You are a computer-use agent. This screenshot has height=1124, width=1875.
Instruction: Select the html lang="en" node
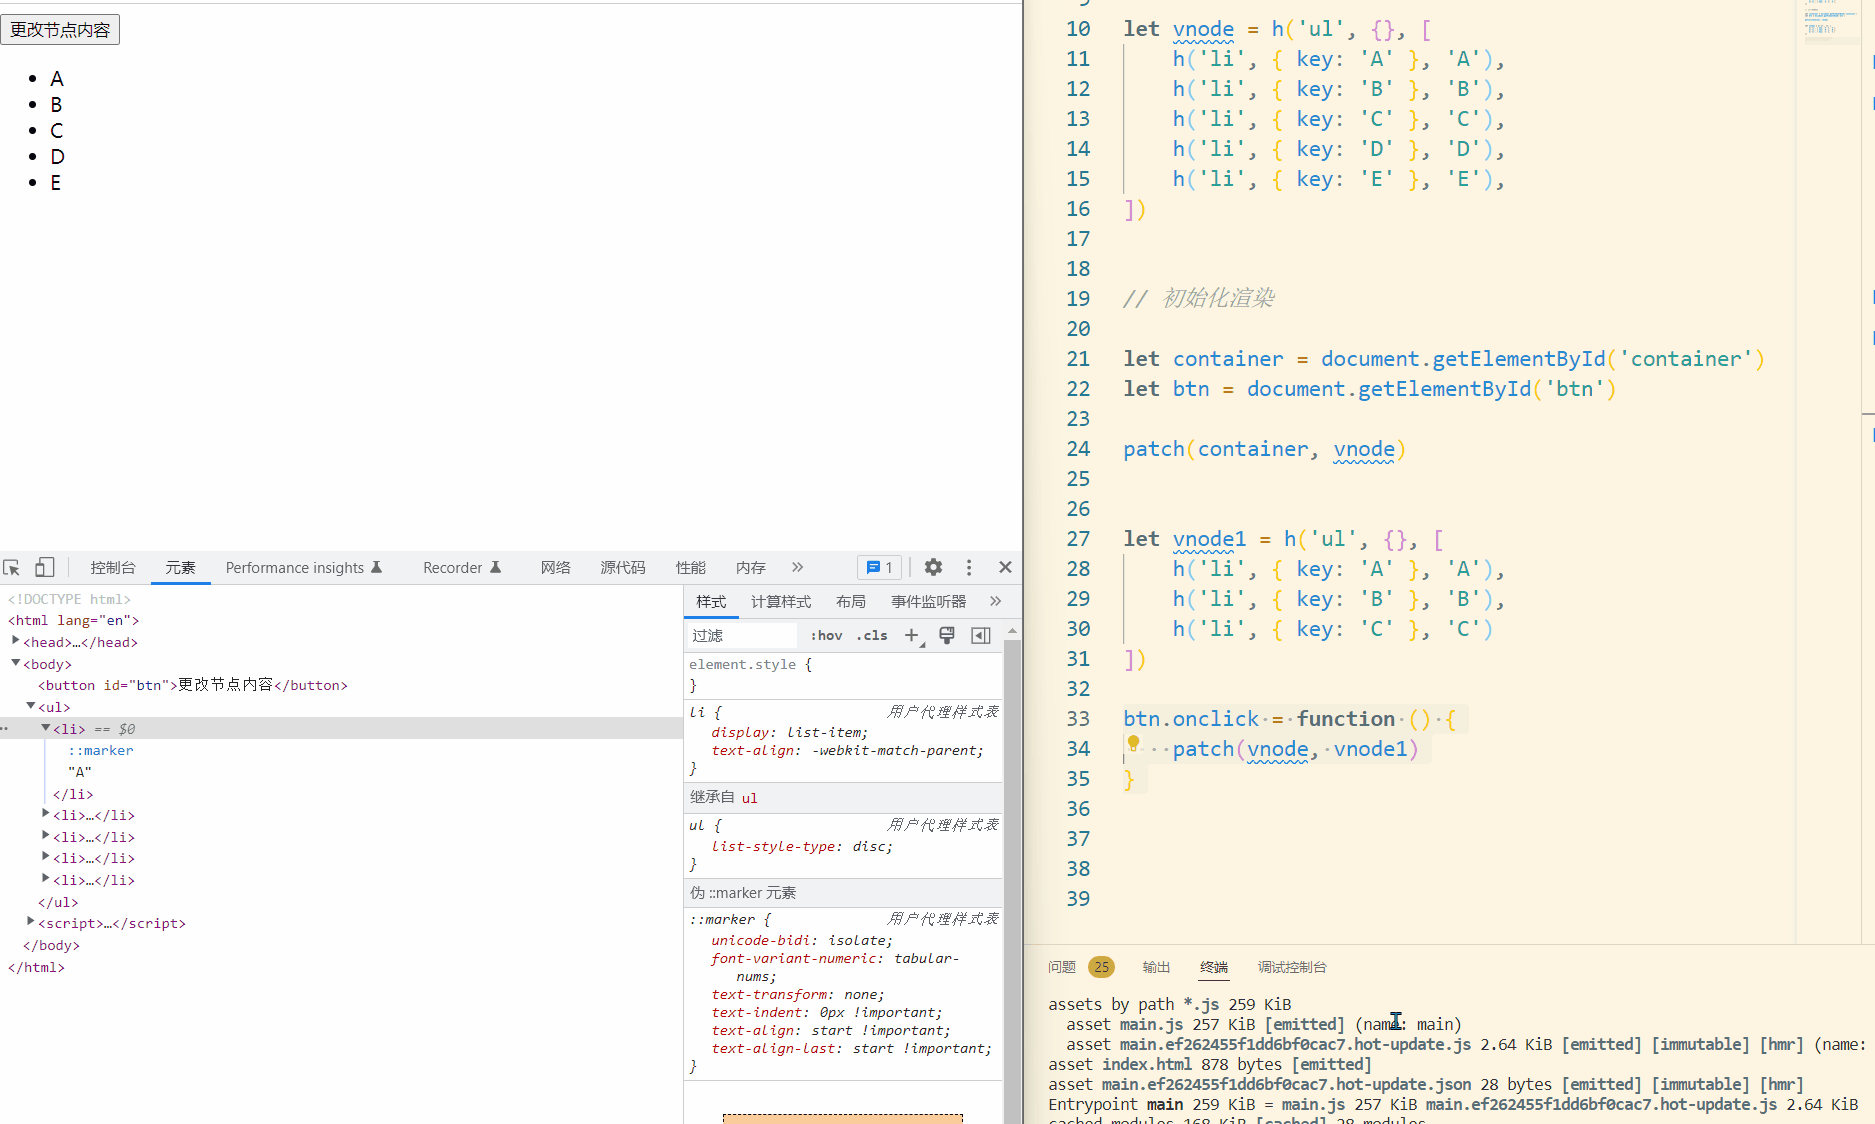point(73,620)
